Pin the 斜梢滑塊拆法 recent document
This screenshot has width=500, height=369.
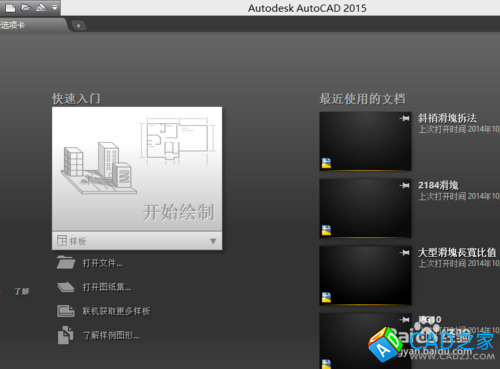404,118
